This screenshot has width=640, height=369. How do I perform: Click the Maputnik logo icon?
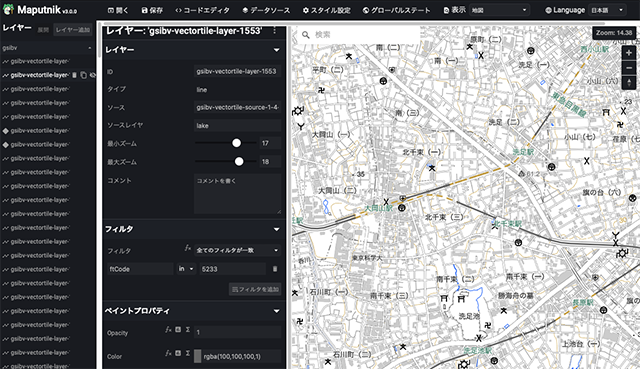[8, 9]
